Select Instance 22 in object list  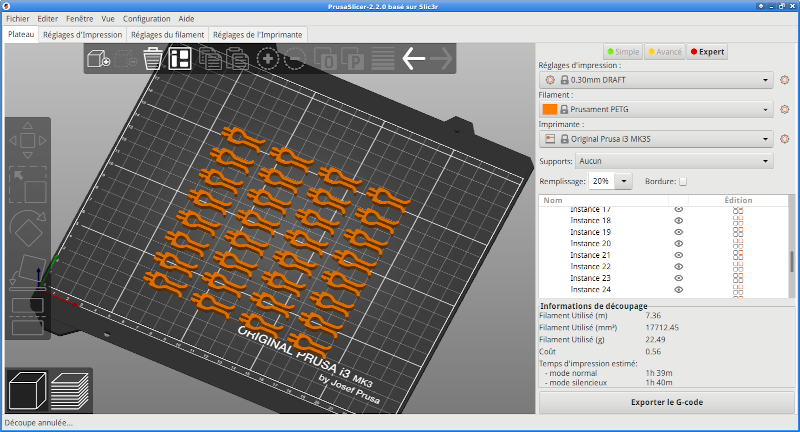(590, 266)
